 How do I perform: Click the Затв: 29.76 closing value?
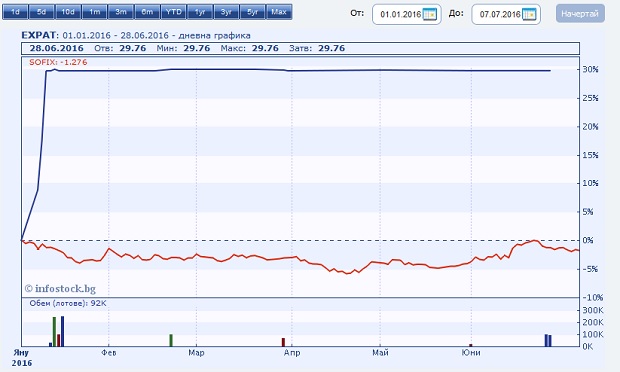[317, 48]
